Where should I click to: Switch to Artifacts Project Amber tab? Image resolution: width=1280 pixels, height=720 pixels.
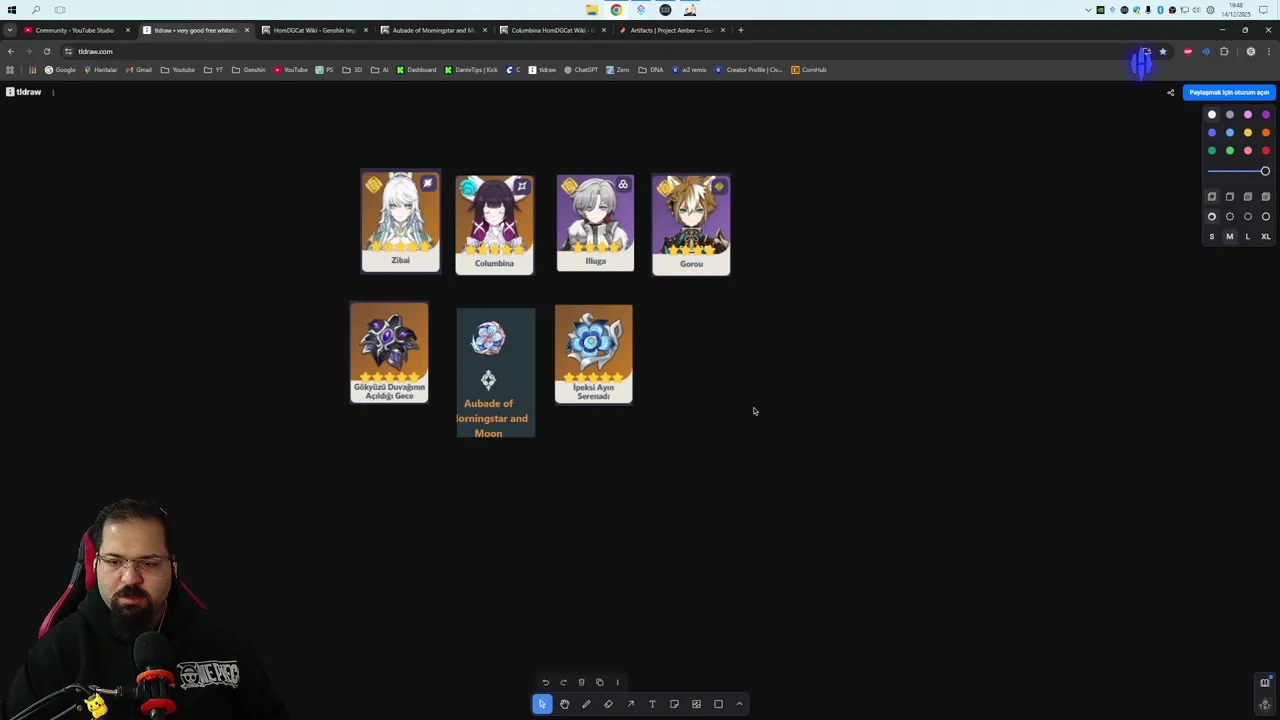coord(672,30)
